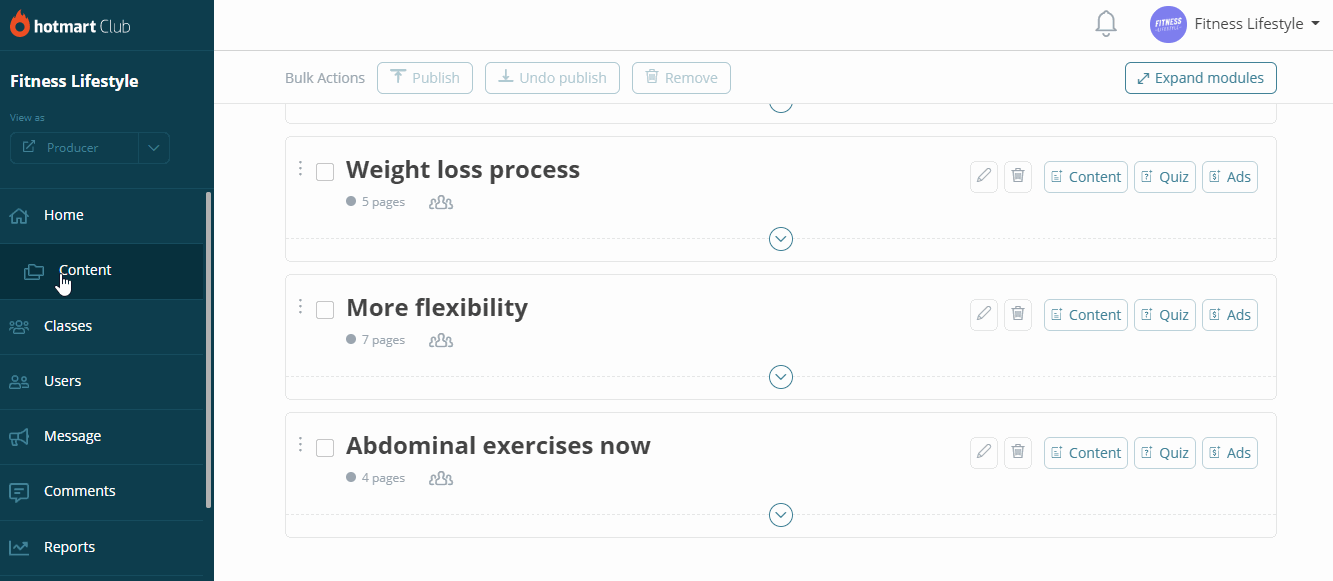Select the More flexibility module checkbox

(x=325, y=310)
